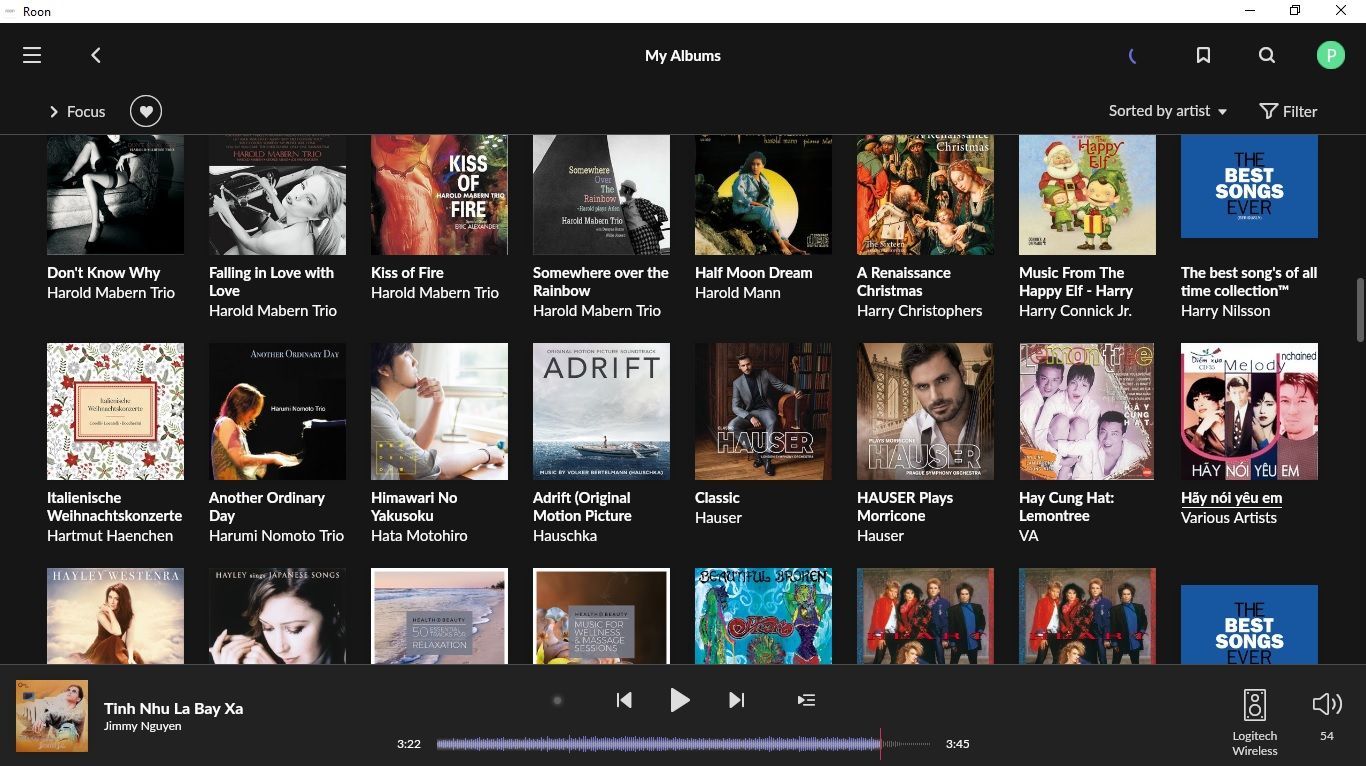Click the Roon Radio dot indicator
Image resolution: width=1366 pixels, height=766 pixels.
(x=558, y=700)
